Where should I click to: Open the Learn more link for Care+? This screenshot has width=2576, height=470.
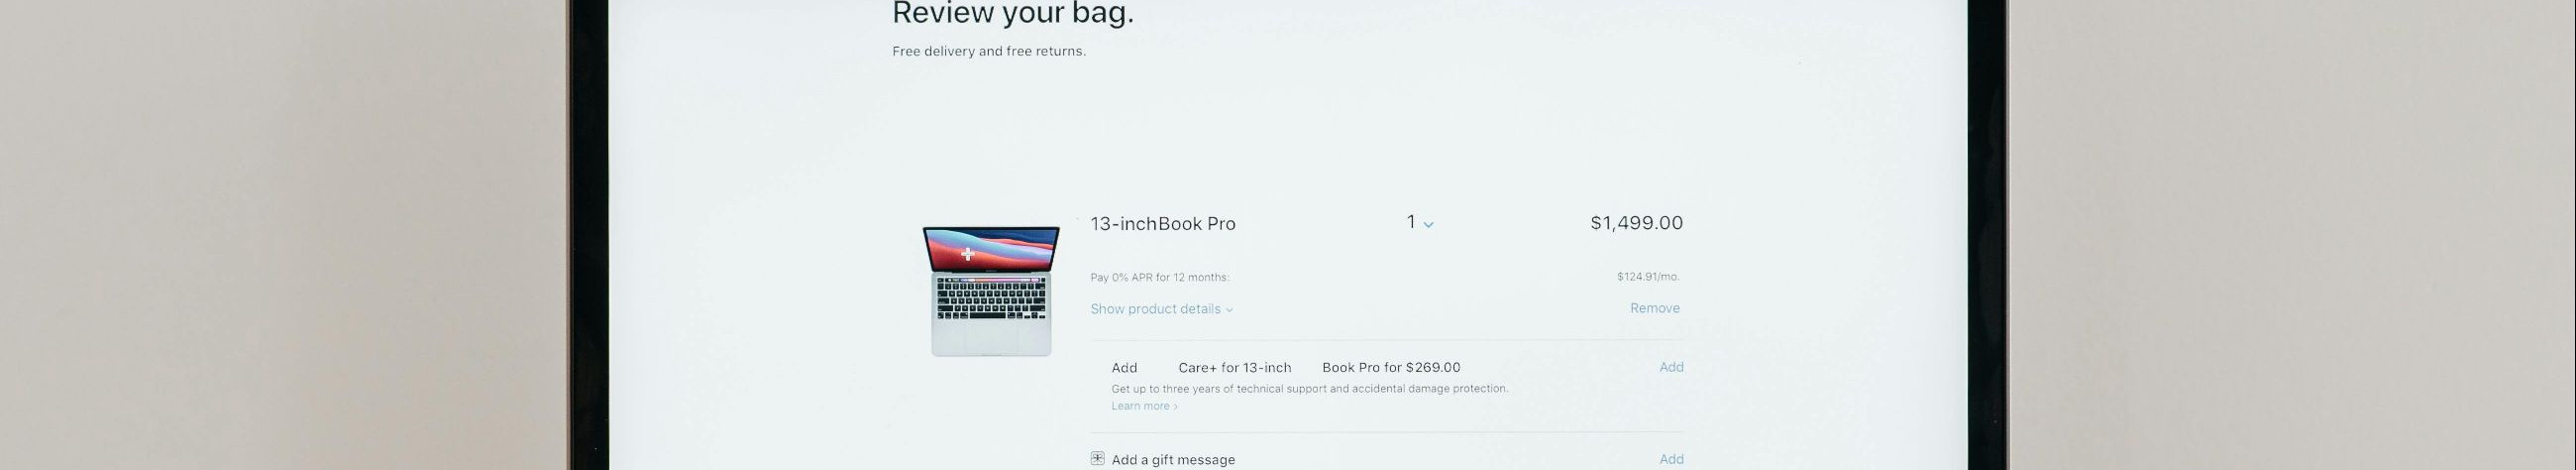click(x=1140, y=406)
